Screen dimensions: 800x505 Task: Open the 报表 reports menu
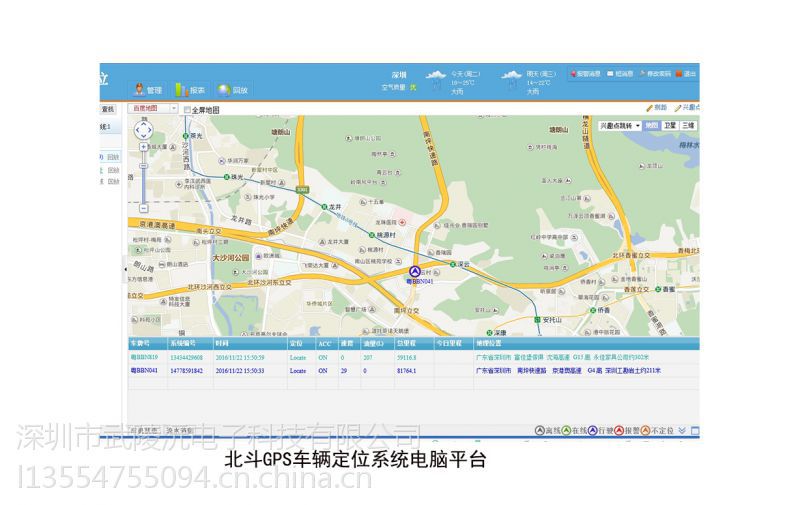[190, 90]
